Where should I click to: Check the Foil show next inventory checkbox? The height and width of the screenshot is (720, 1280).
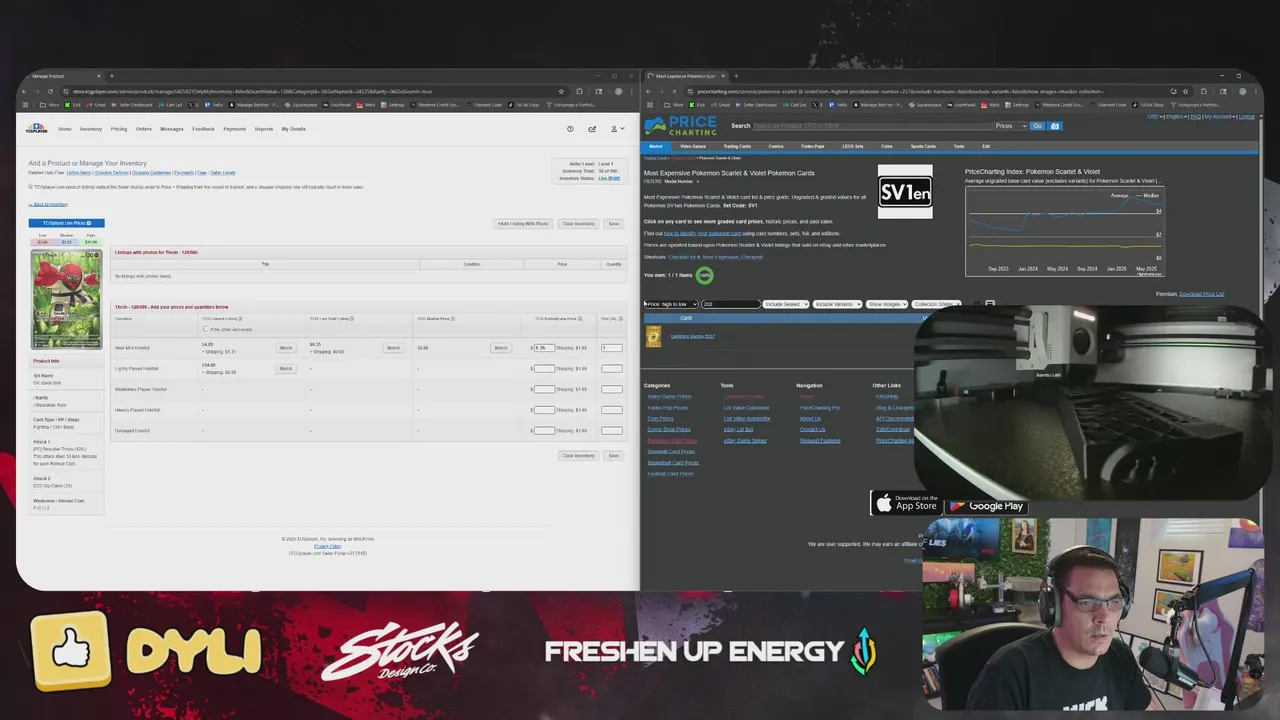point(206,329)
